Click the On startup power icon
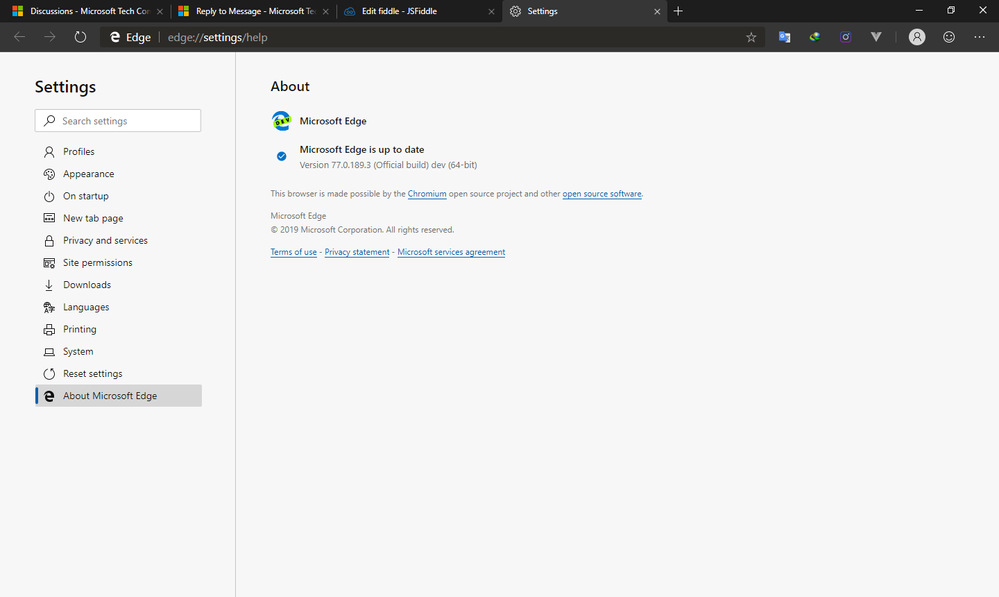The height and width of the screenshot is (597, 999). click(x=49, y=196)
